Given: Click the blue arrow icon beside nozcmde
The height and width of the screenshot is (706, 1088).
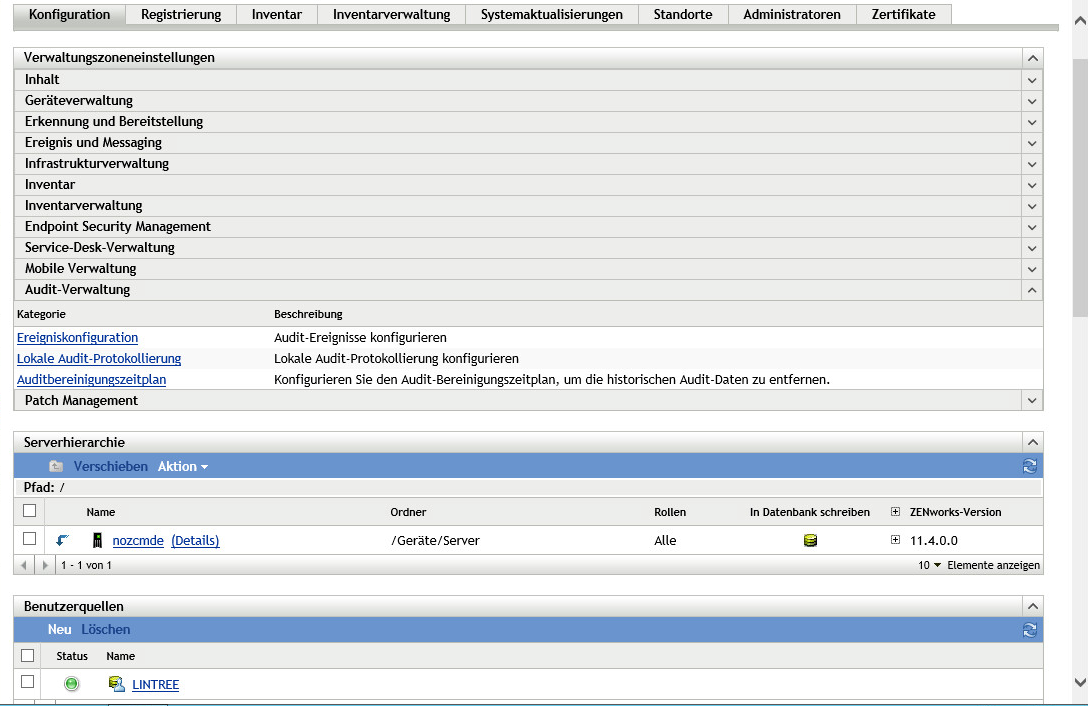Looking at the screenshot, I should [x=62, y=540].
